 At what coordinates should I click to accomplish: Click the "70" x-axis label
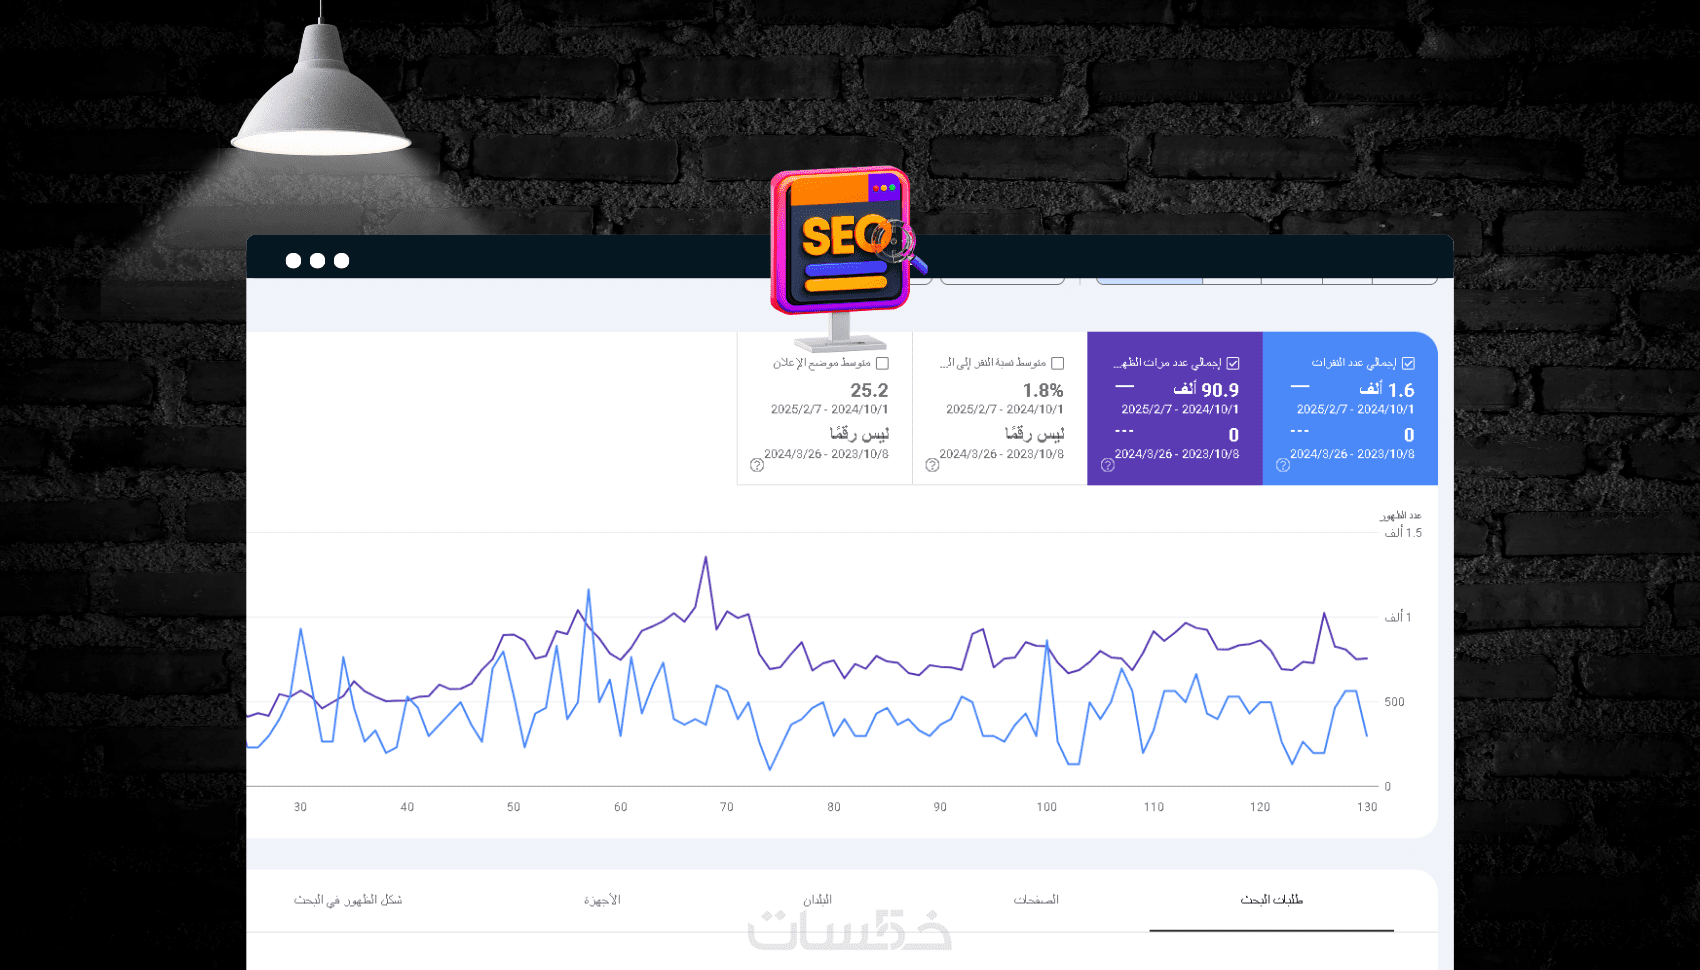pyautogui.click(x=726, y=807)
